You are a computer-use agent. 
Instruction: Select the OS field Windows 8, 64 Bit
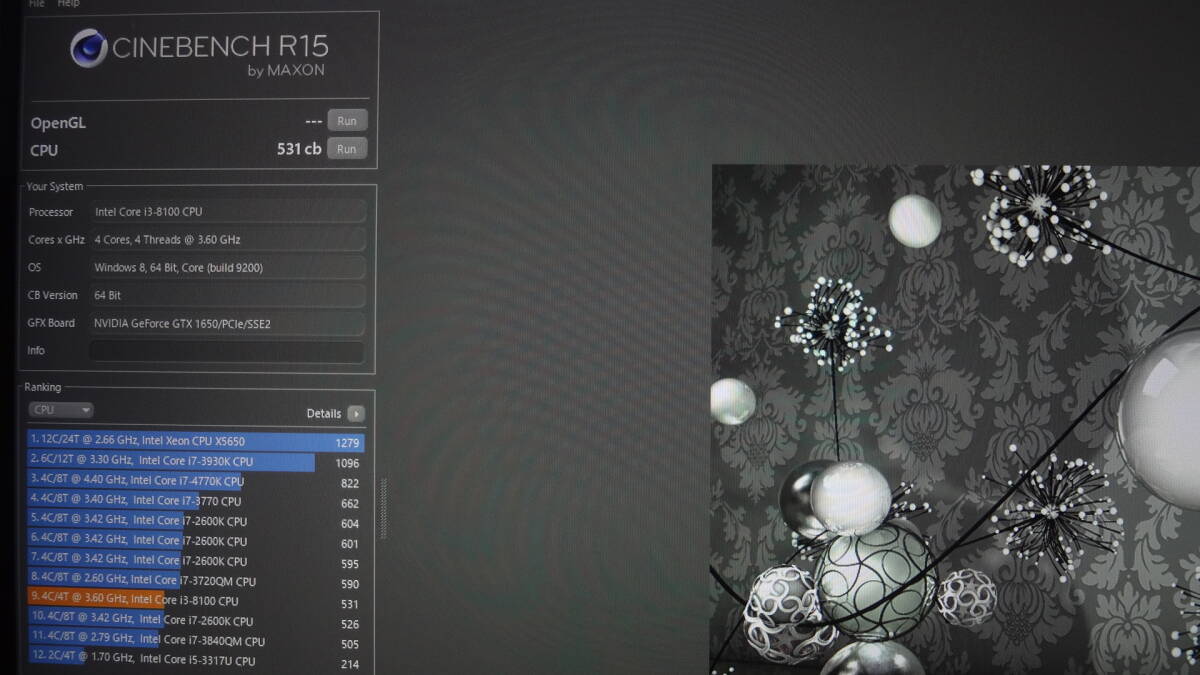(x=227, y=268)
